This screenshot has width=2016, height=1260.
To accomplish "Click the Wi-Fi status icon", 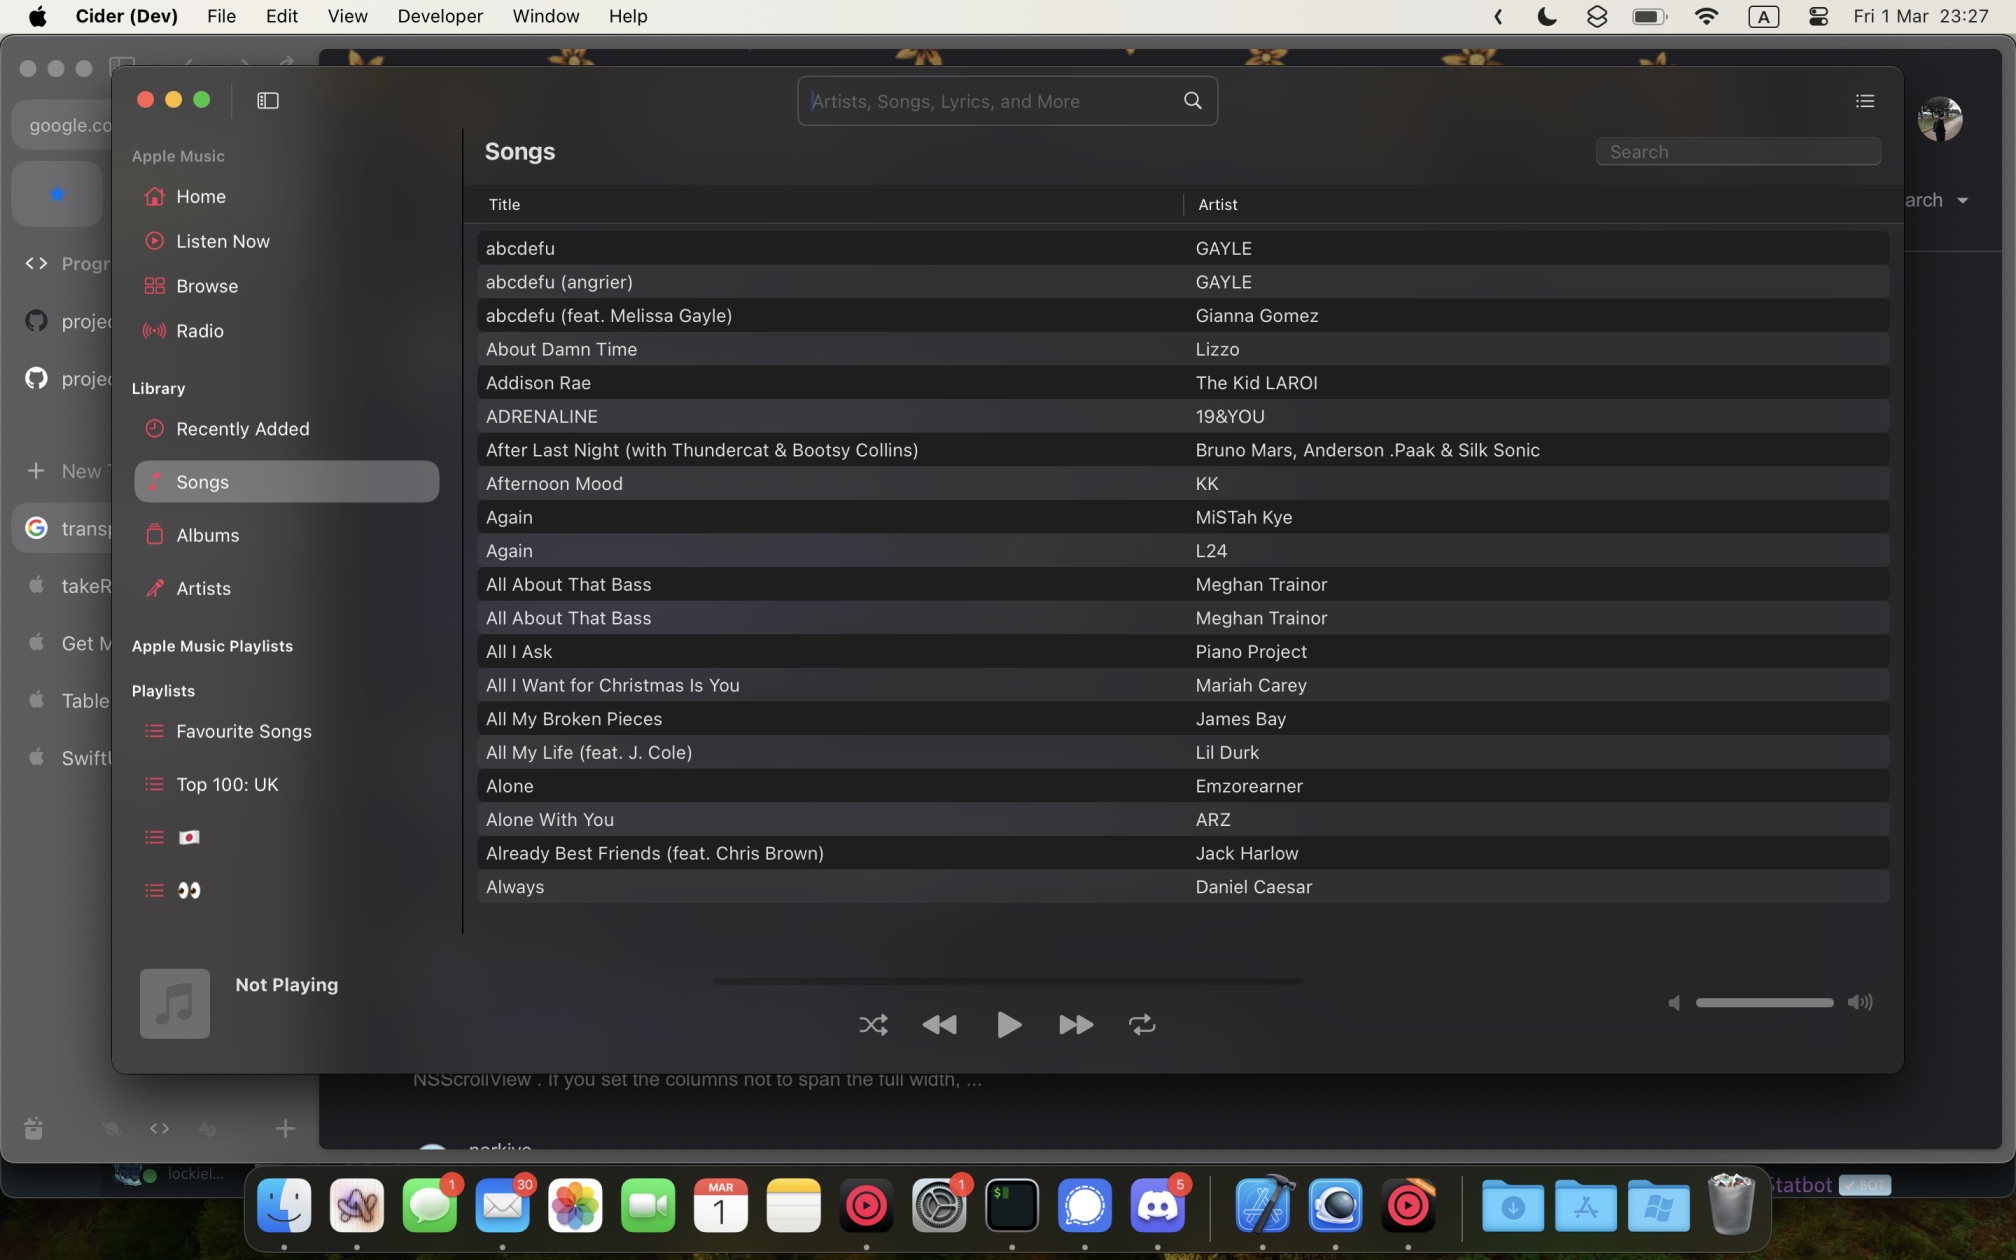I will [1706, 16].
